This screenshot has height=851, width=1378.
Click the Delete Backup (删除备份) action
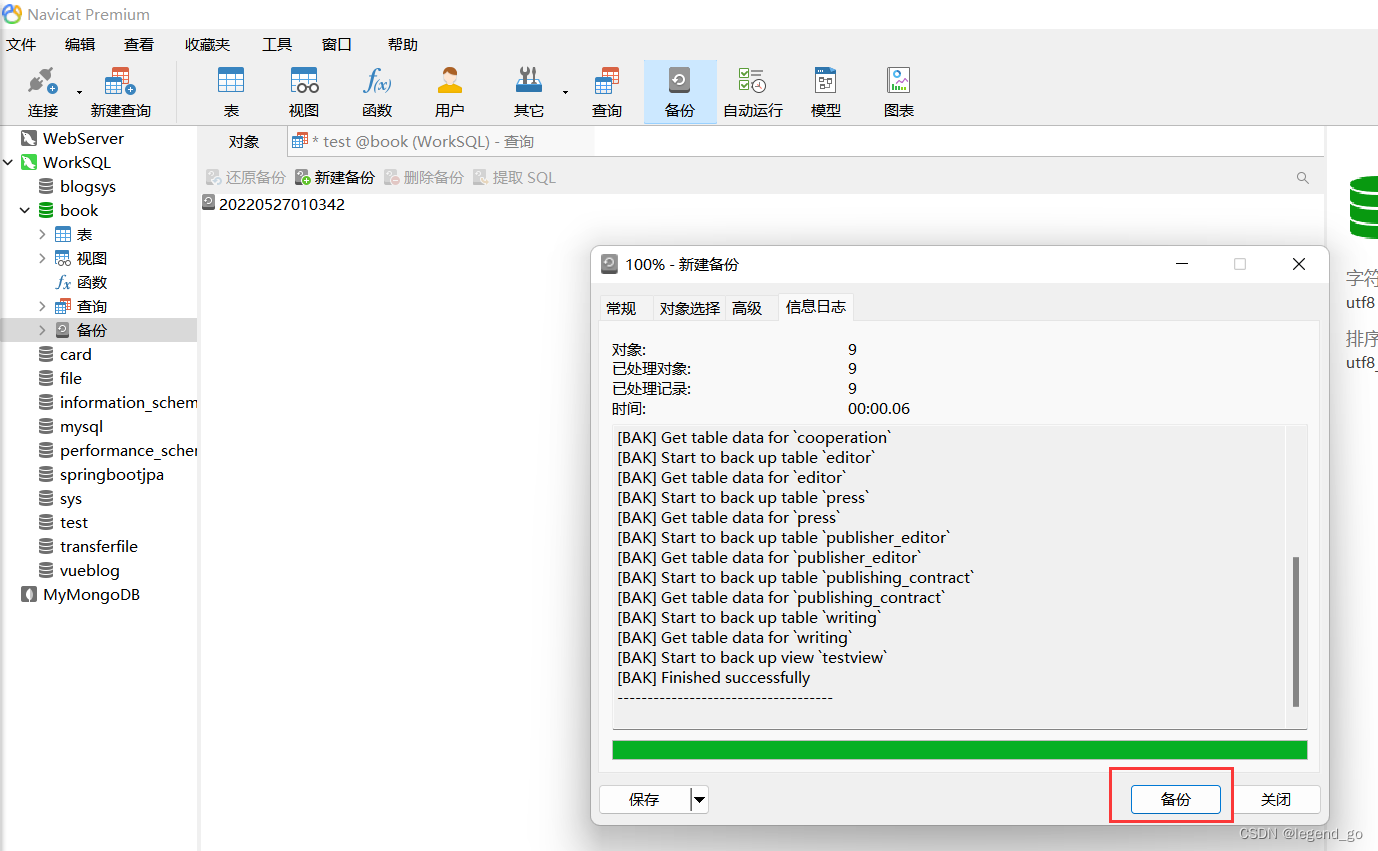424,177
